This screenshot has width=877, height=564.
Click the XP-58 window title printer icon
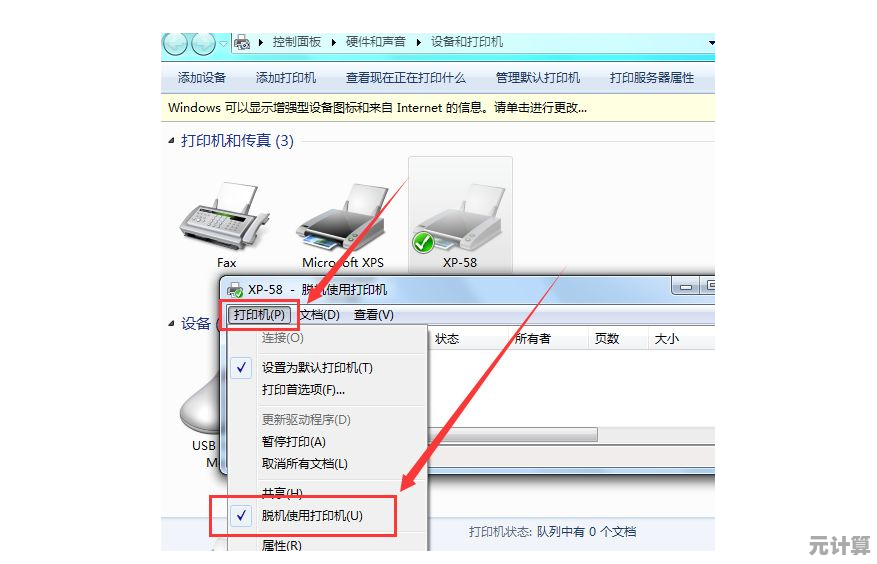point(235,290)
